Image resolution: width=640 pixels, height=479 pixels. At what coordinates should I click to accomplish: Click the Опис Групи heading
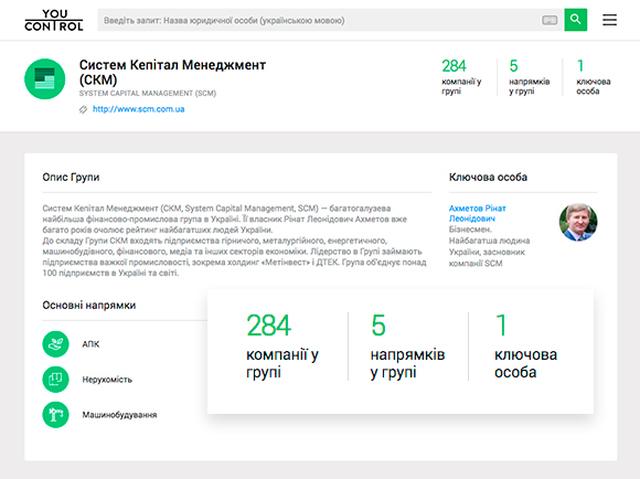(71, 177)
